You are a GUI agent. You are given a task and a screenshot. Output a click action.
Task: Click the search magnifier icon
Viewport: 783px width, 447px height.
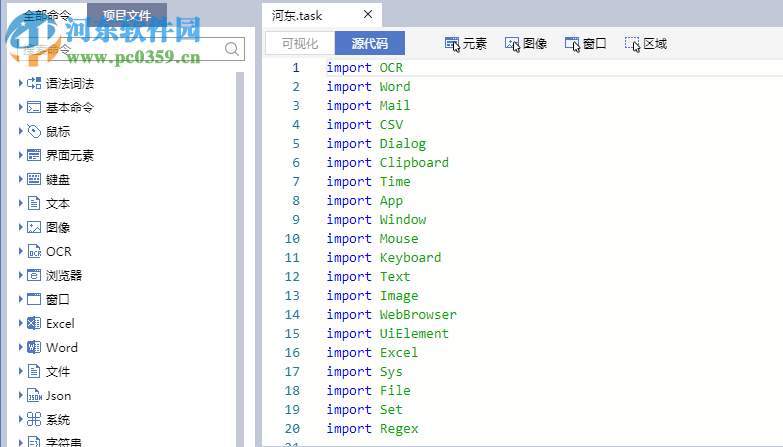pyautogui.click(x=232, y=49)
